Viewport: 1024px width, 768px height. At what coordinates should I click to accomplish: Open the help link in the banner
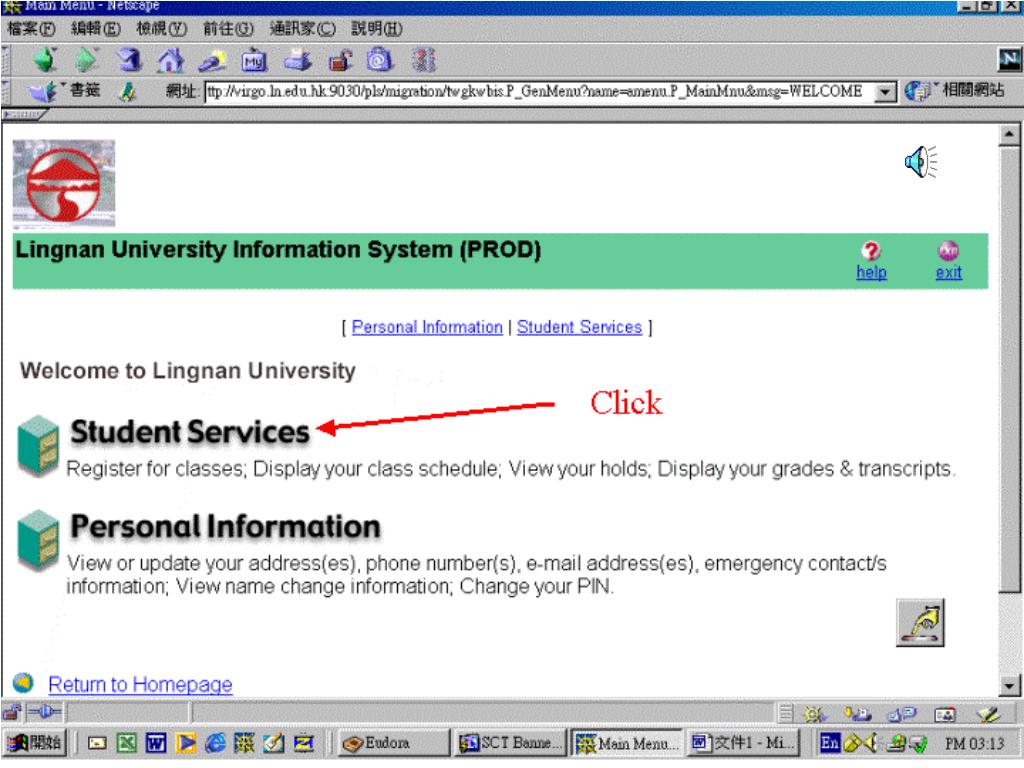coord(871,272)
